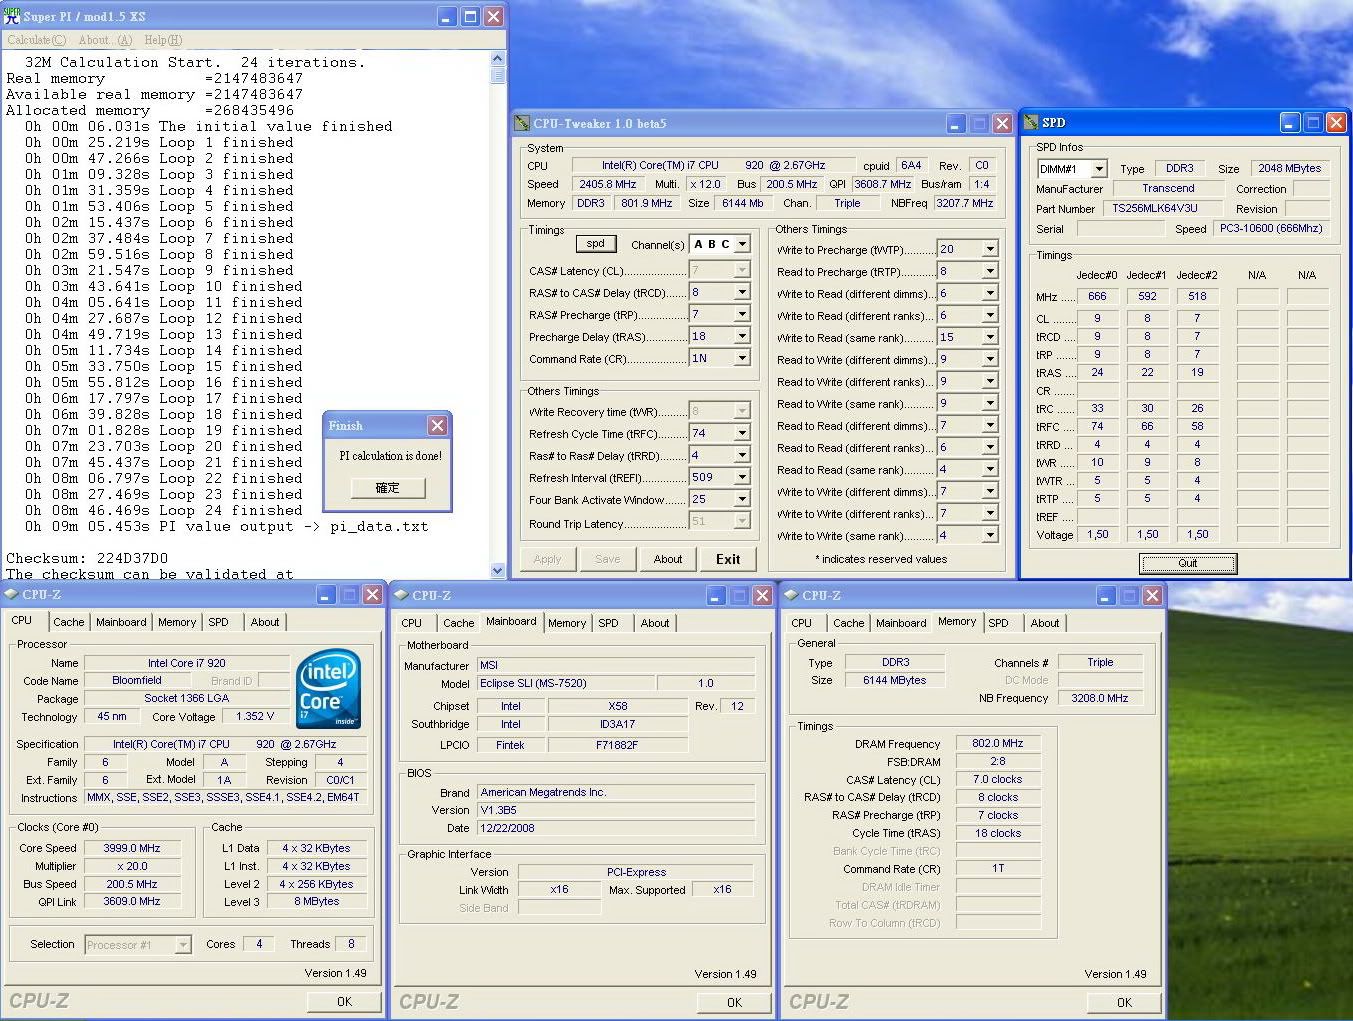Switch to Mainboard tab in first CPU-Z
This screenshot has width=1353, height=1021.
121,622
